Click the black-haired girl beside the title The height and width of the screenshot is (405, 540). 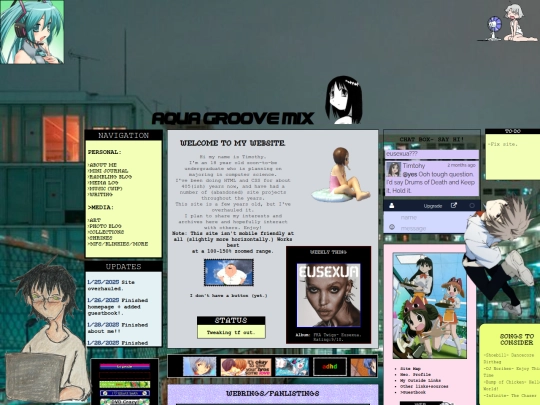(x=343, y=100)
